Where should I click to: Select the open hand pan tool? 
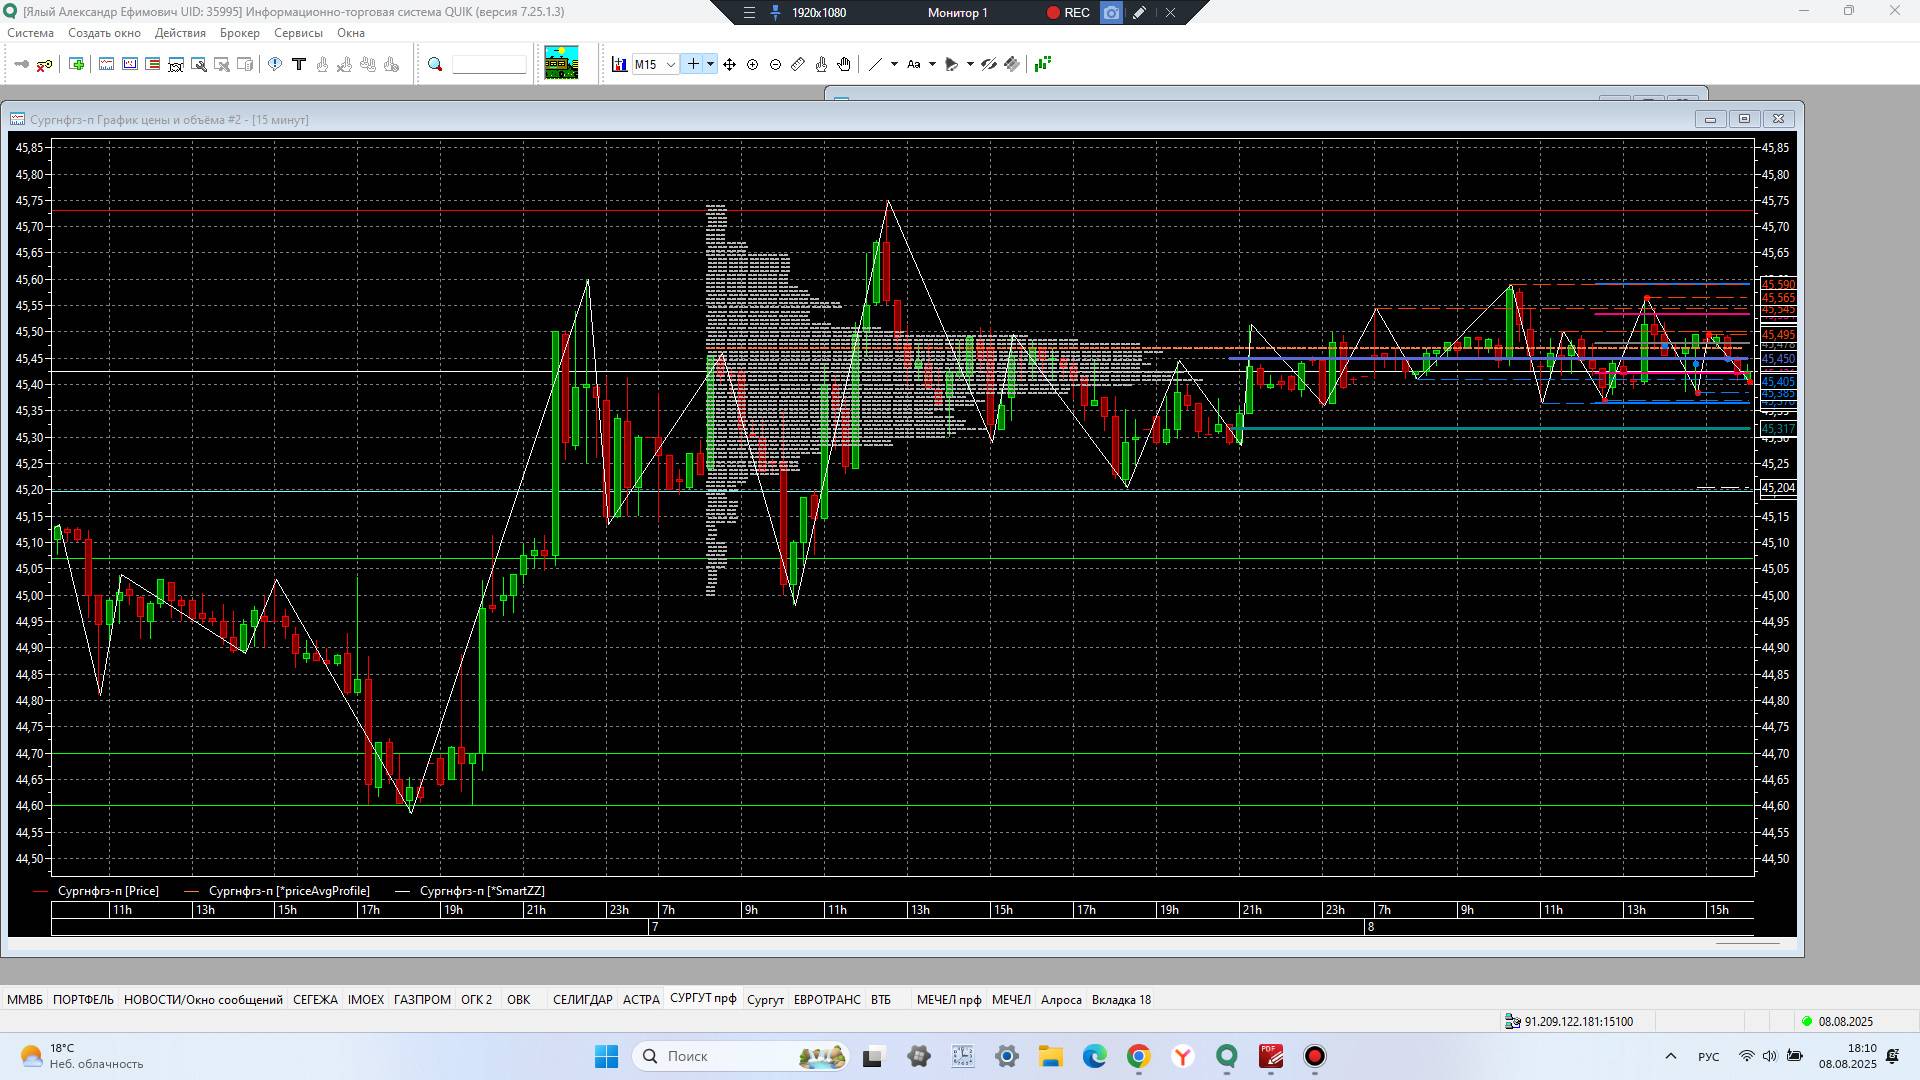(844, 64)
